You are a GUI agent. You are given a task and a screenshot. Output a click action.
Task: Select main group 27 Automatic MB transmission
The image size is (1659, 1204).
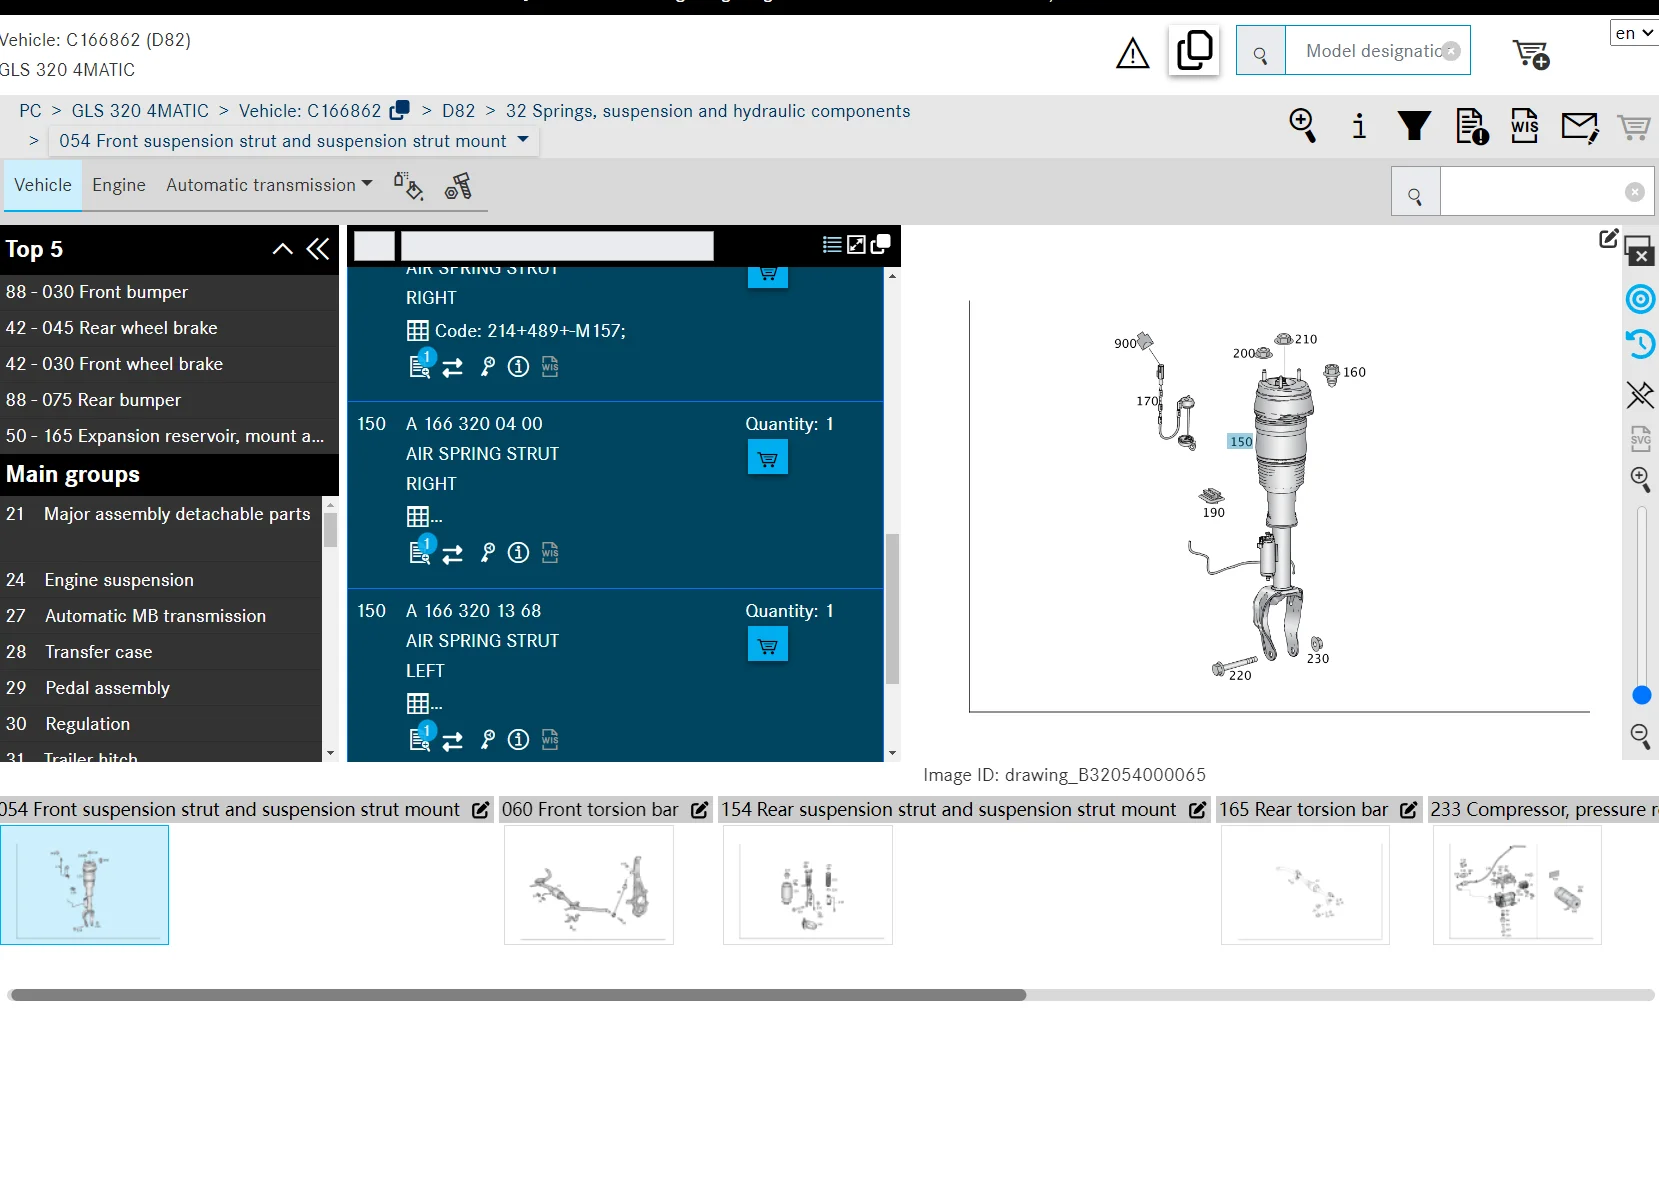(x=161, y=616)
